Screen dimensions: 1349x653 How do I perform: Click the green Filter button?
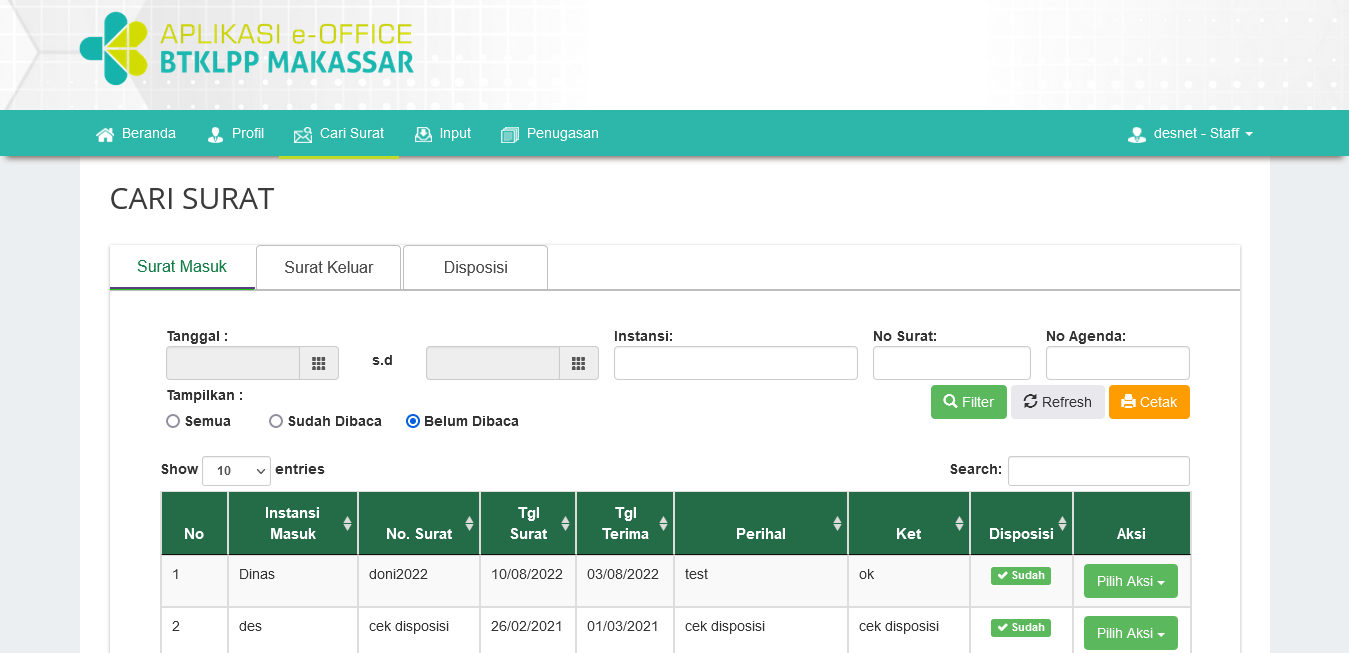968,402
